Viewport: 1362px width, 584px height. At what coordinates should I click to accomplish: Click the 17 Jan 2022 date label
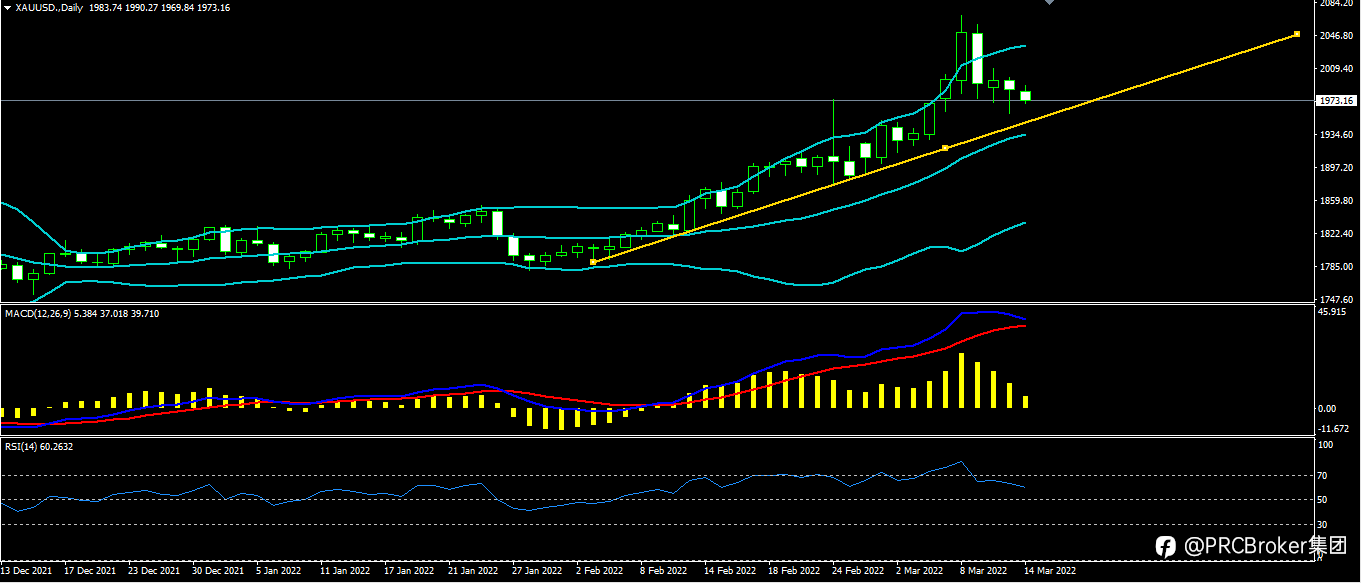409,571
